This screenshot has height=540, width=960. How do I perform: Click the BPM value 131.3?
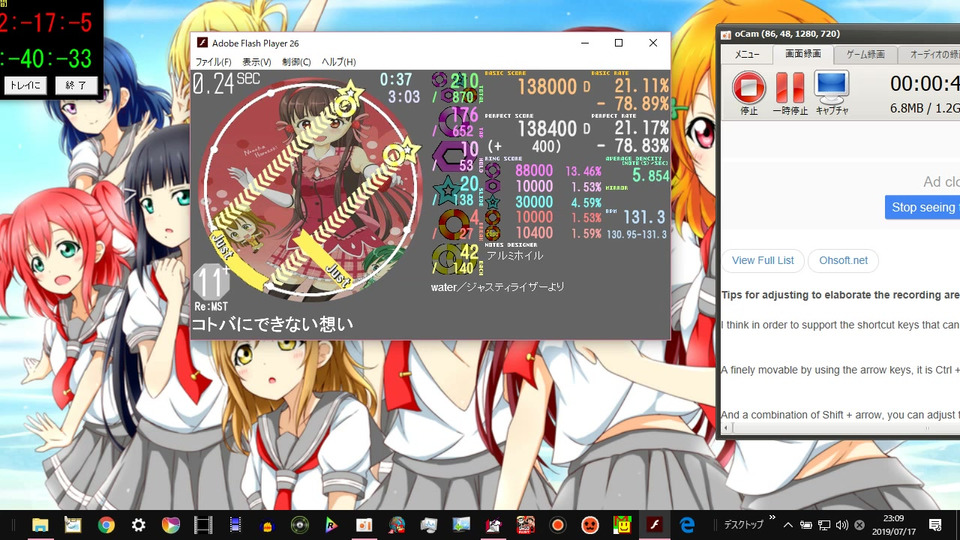click(643, 217)
